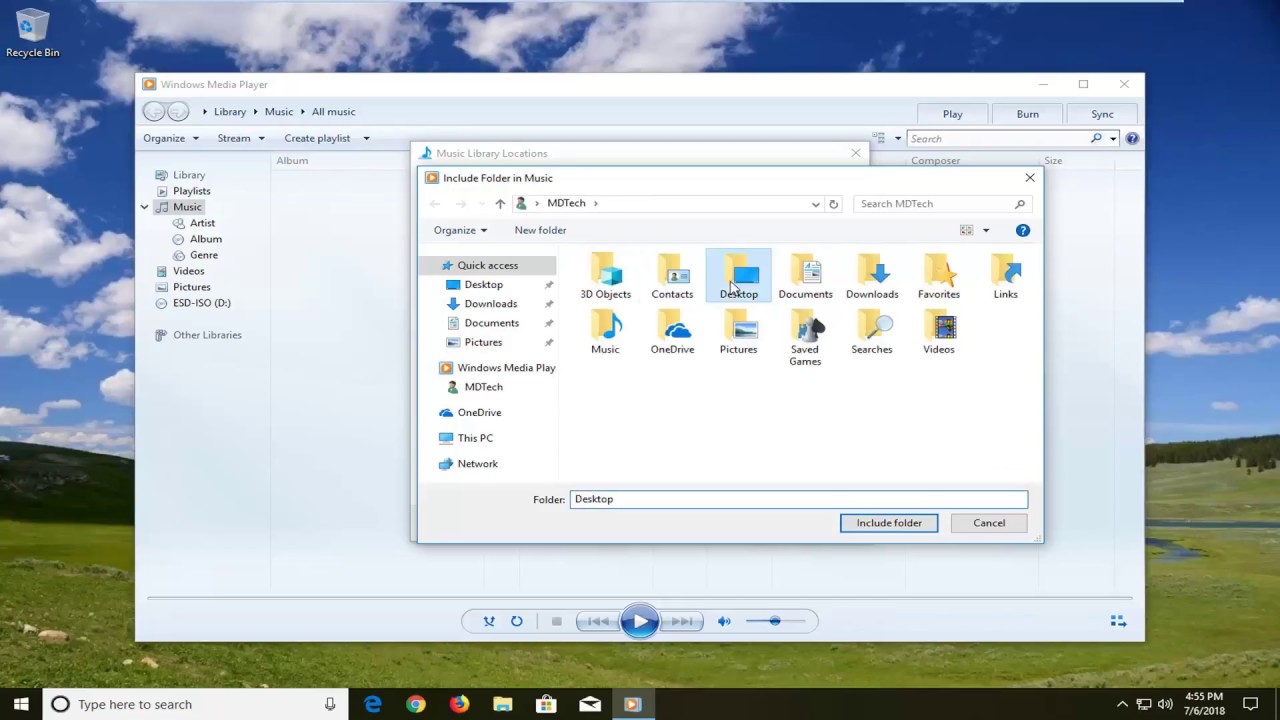
Task: Switch to the Sync tab
Action: [1102, 114]
